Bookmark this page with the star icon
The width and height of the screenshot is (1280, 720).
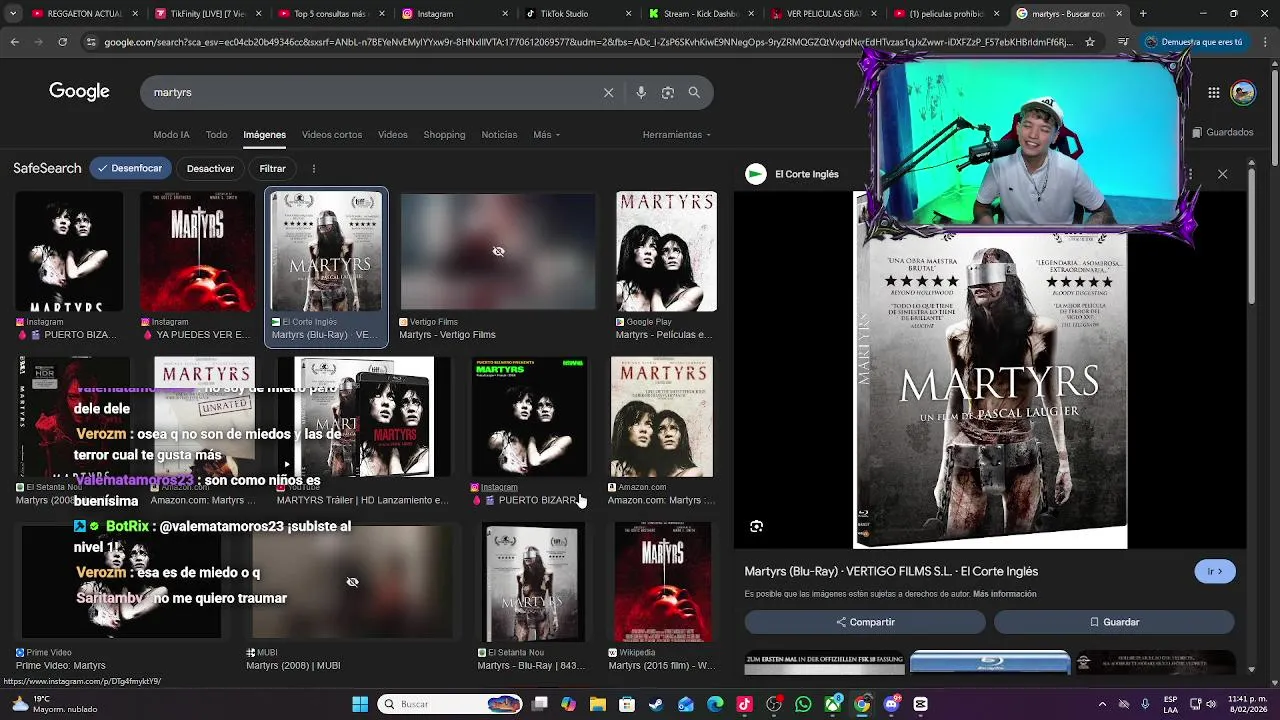click(1090, 42)
